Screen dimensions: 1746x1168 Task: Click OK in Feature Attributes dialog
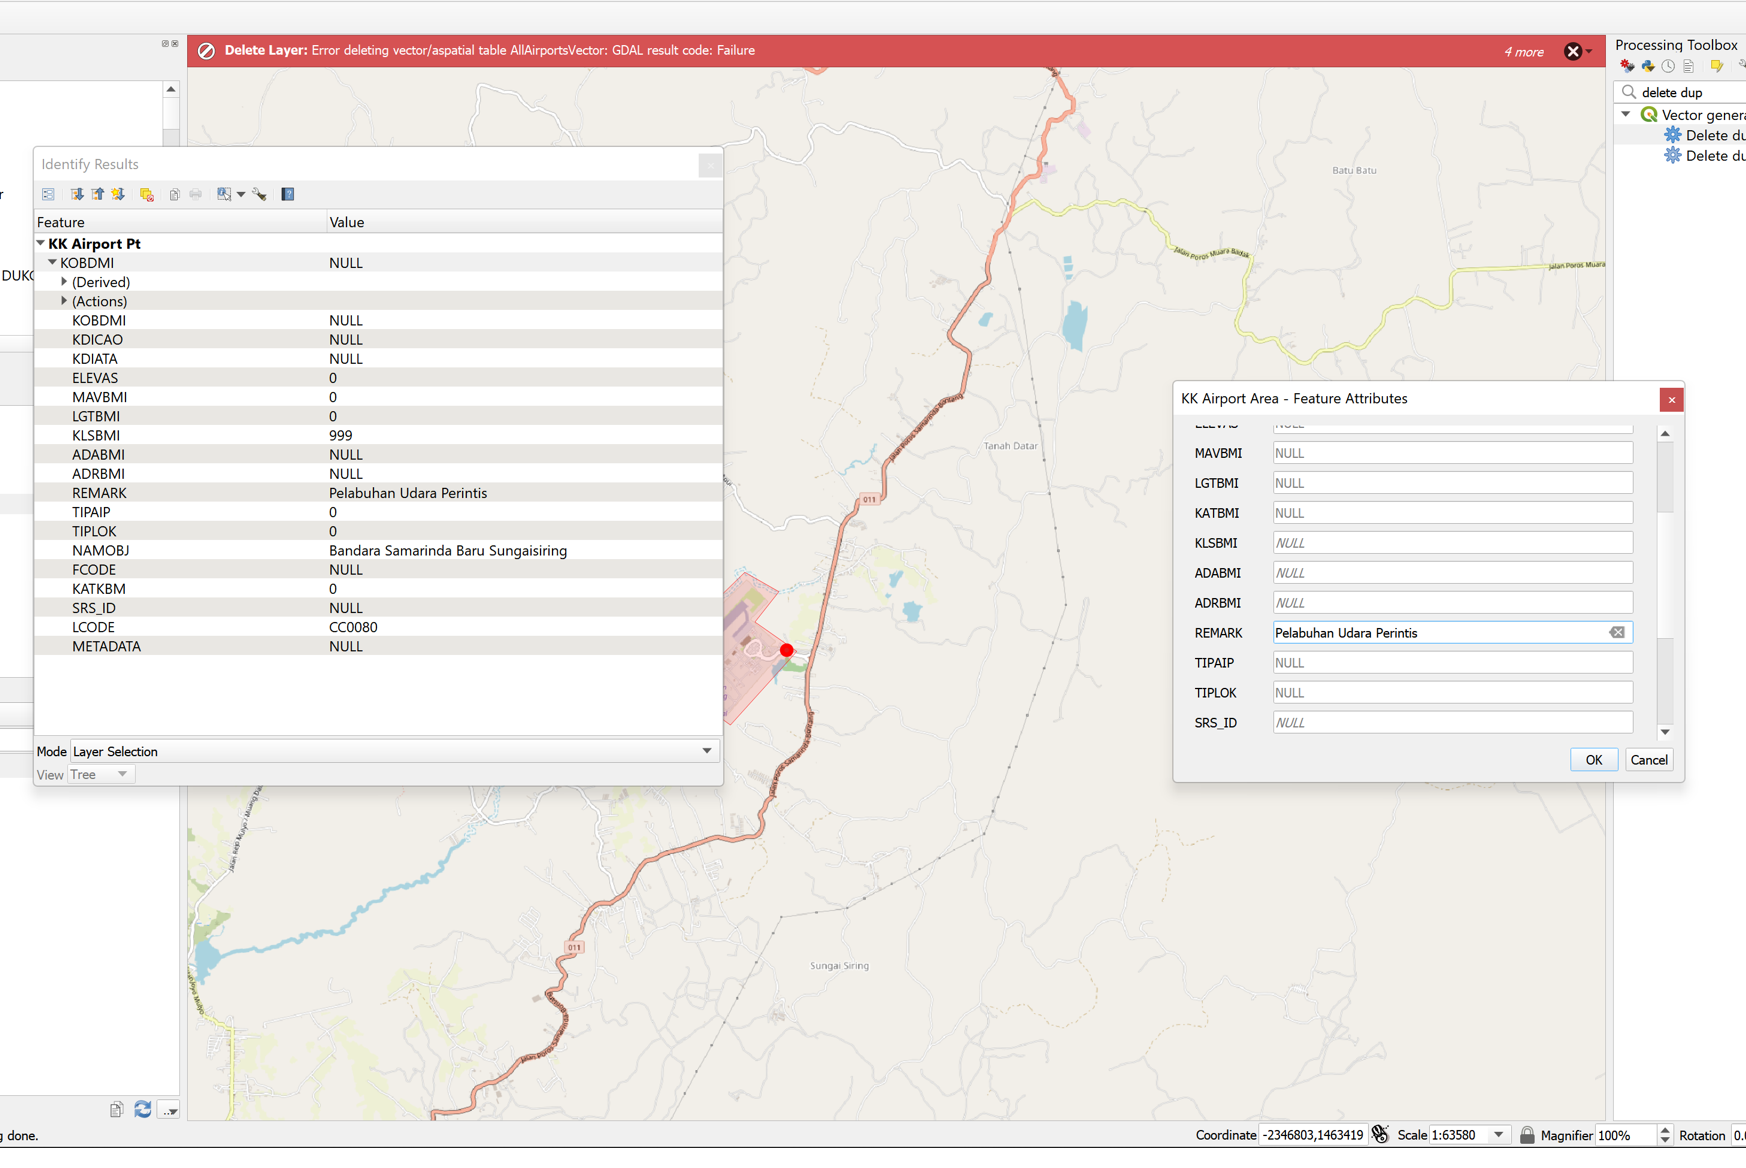click(x=1593, y=760)
